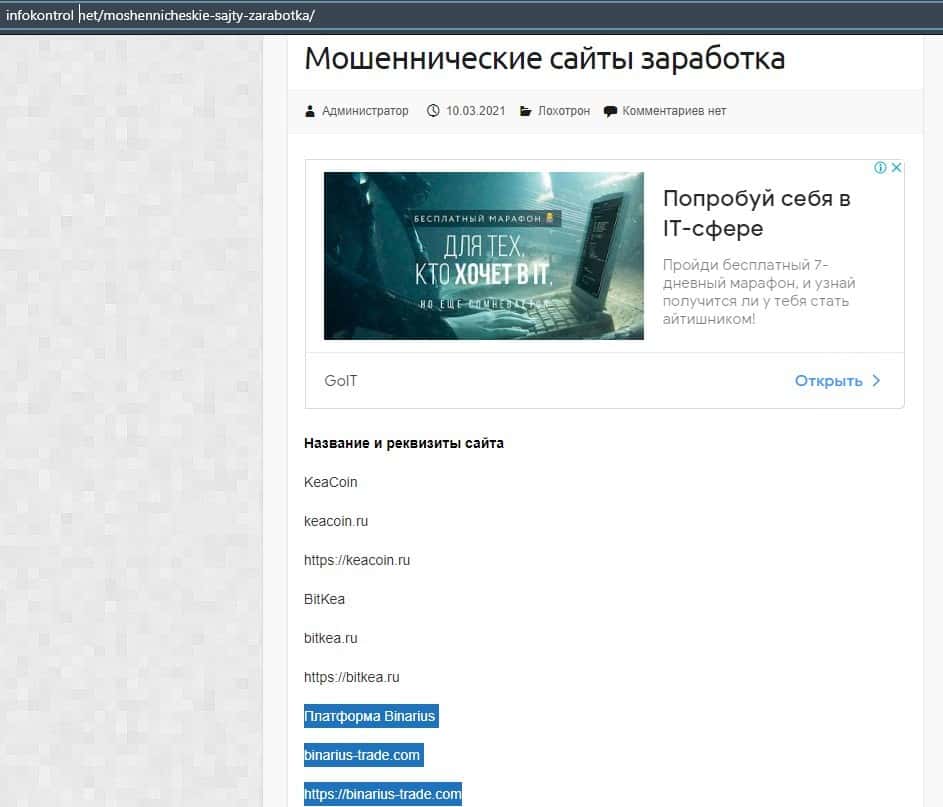This screenshot has width=943, height=807.
Task: Click the chevron arrow next to Открыть
Action: point(876,381)
